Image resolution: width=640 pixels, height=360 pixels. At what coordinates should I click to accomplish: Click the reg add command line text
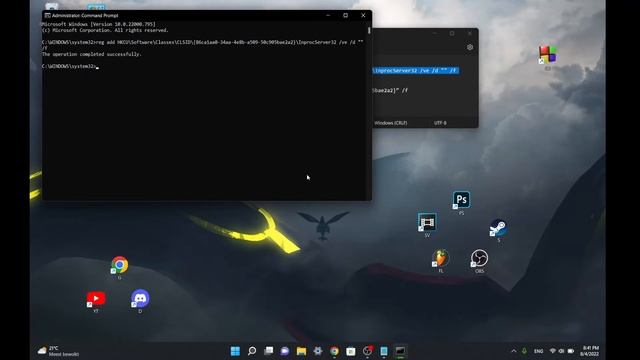click(x=202, y=45)
